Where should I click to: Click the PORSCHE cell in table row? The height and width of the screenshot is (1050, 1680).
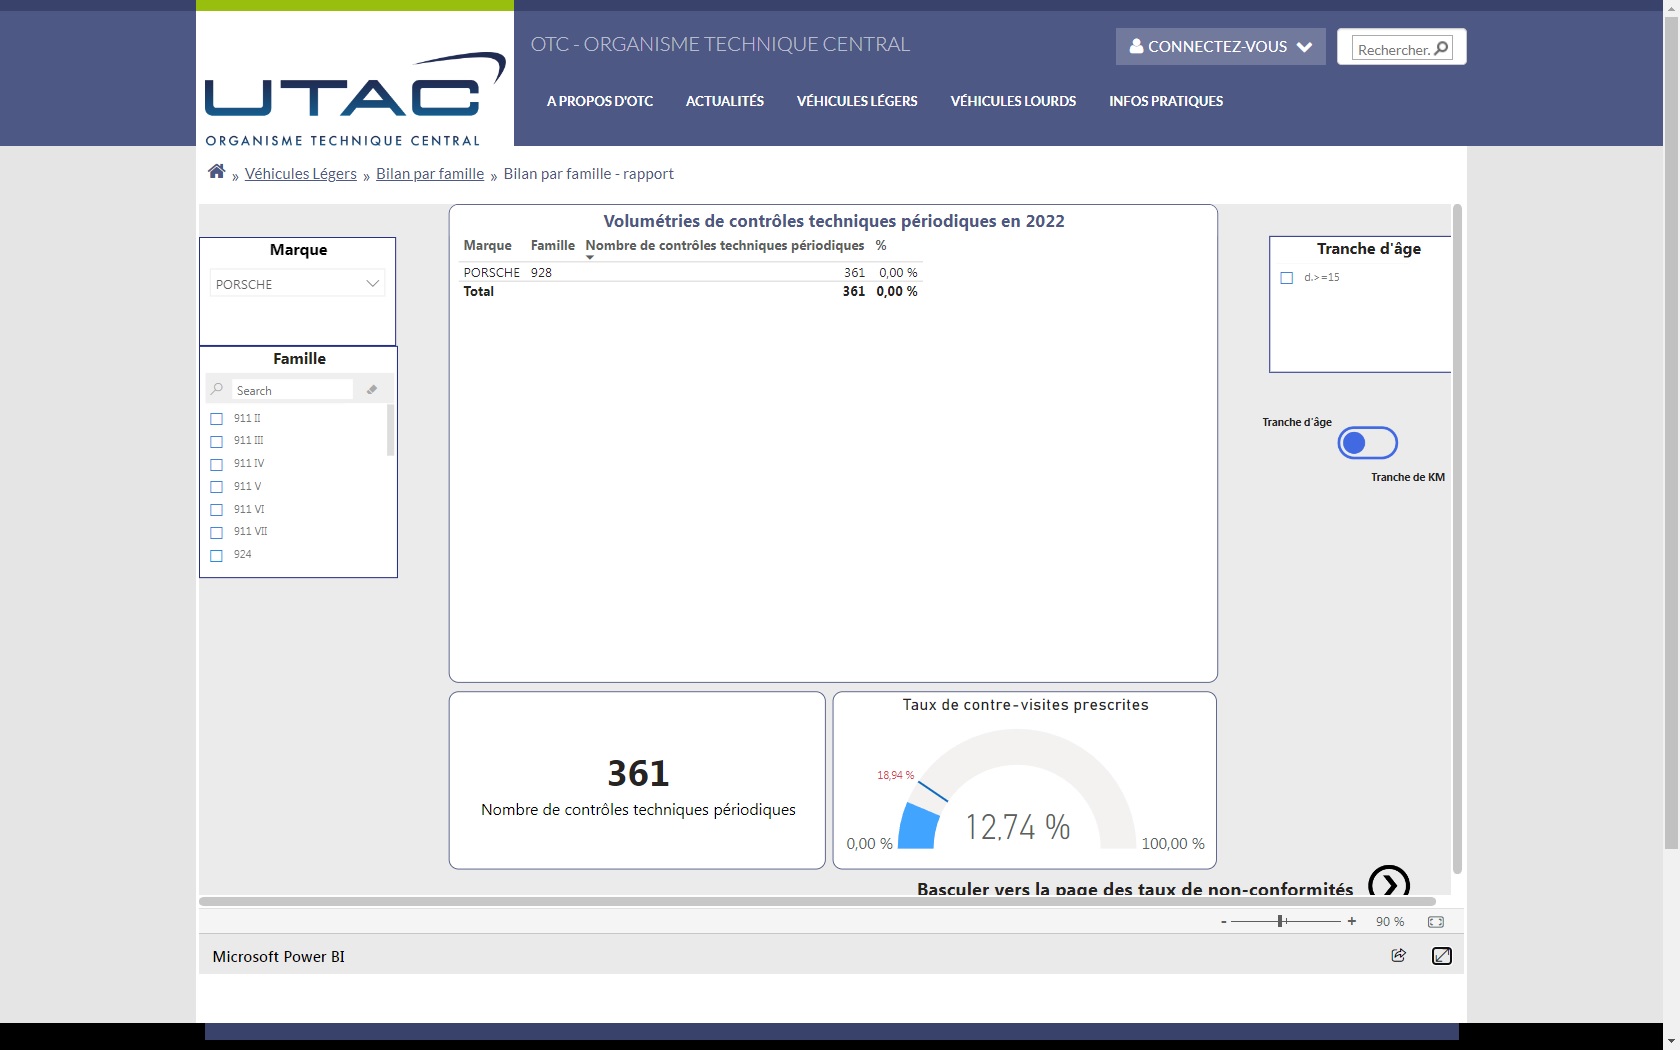492,272
